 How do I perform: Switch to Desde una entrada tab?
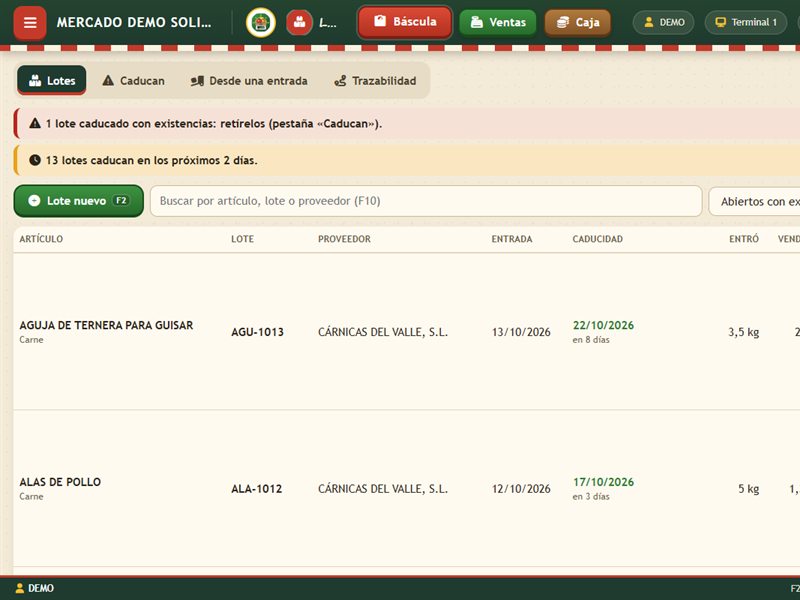point(249,81)
